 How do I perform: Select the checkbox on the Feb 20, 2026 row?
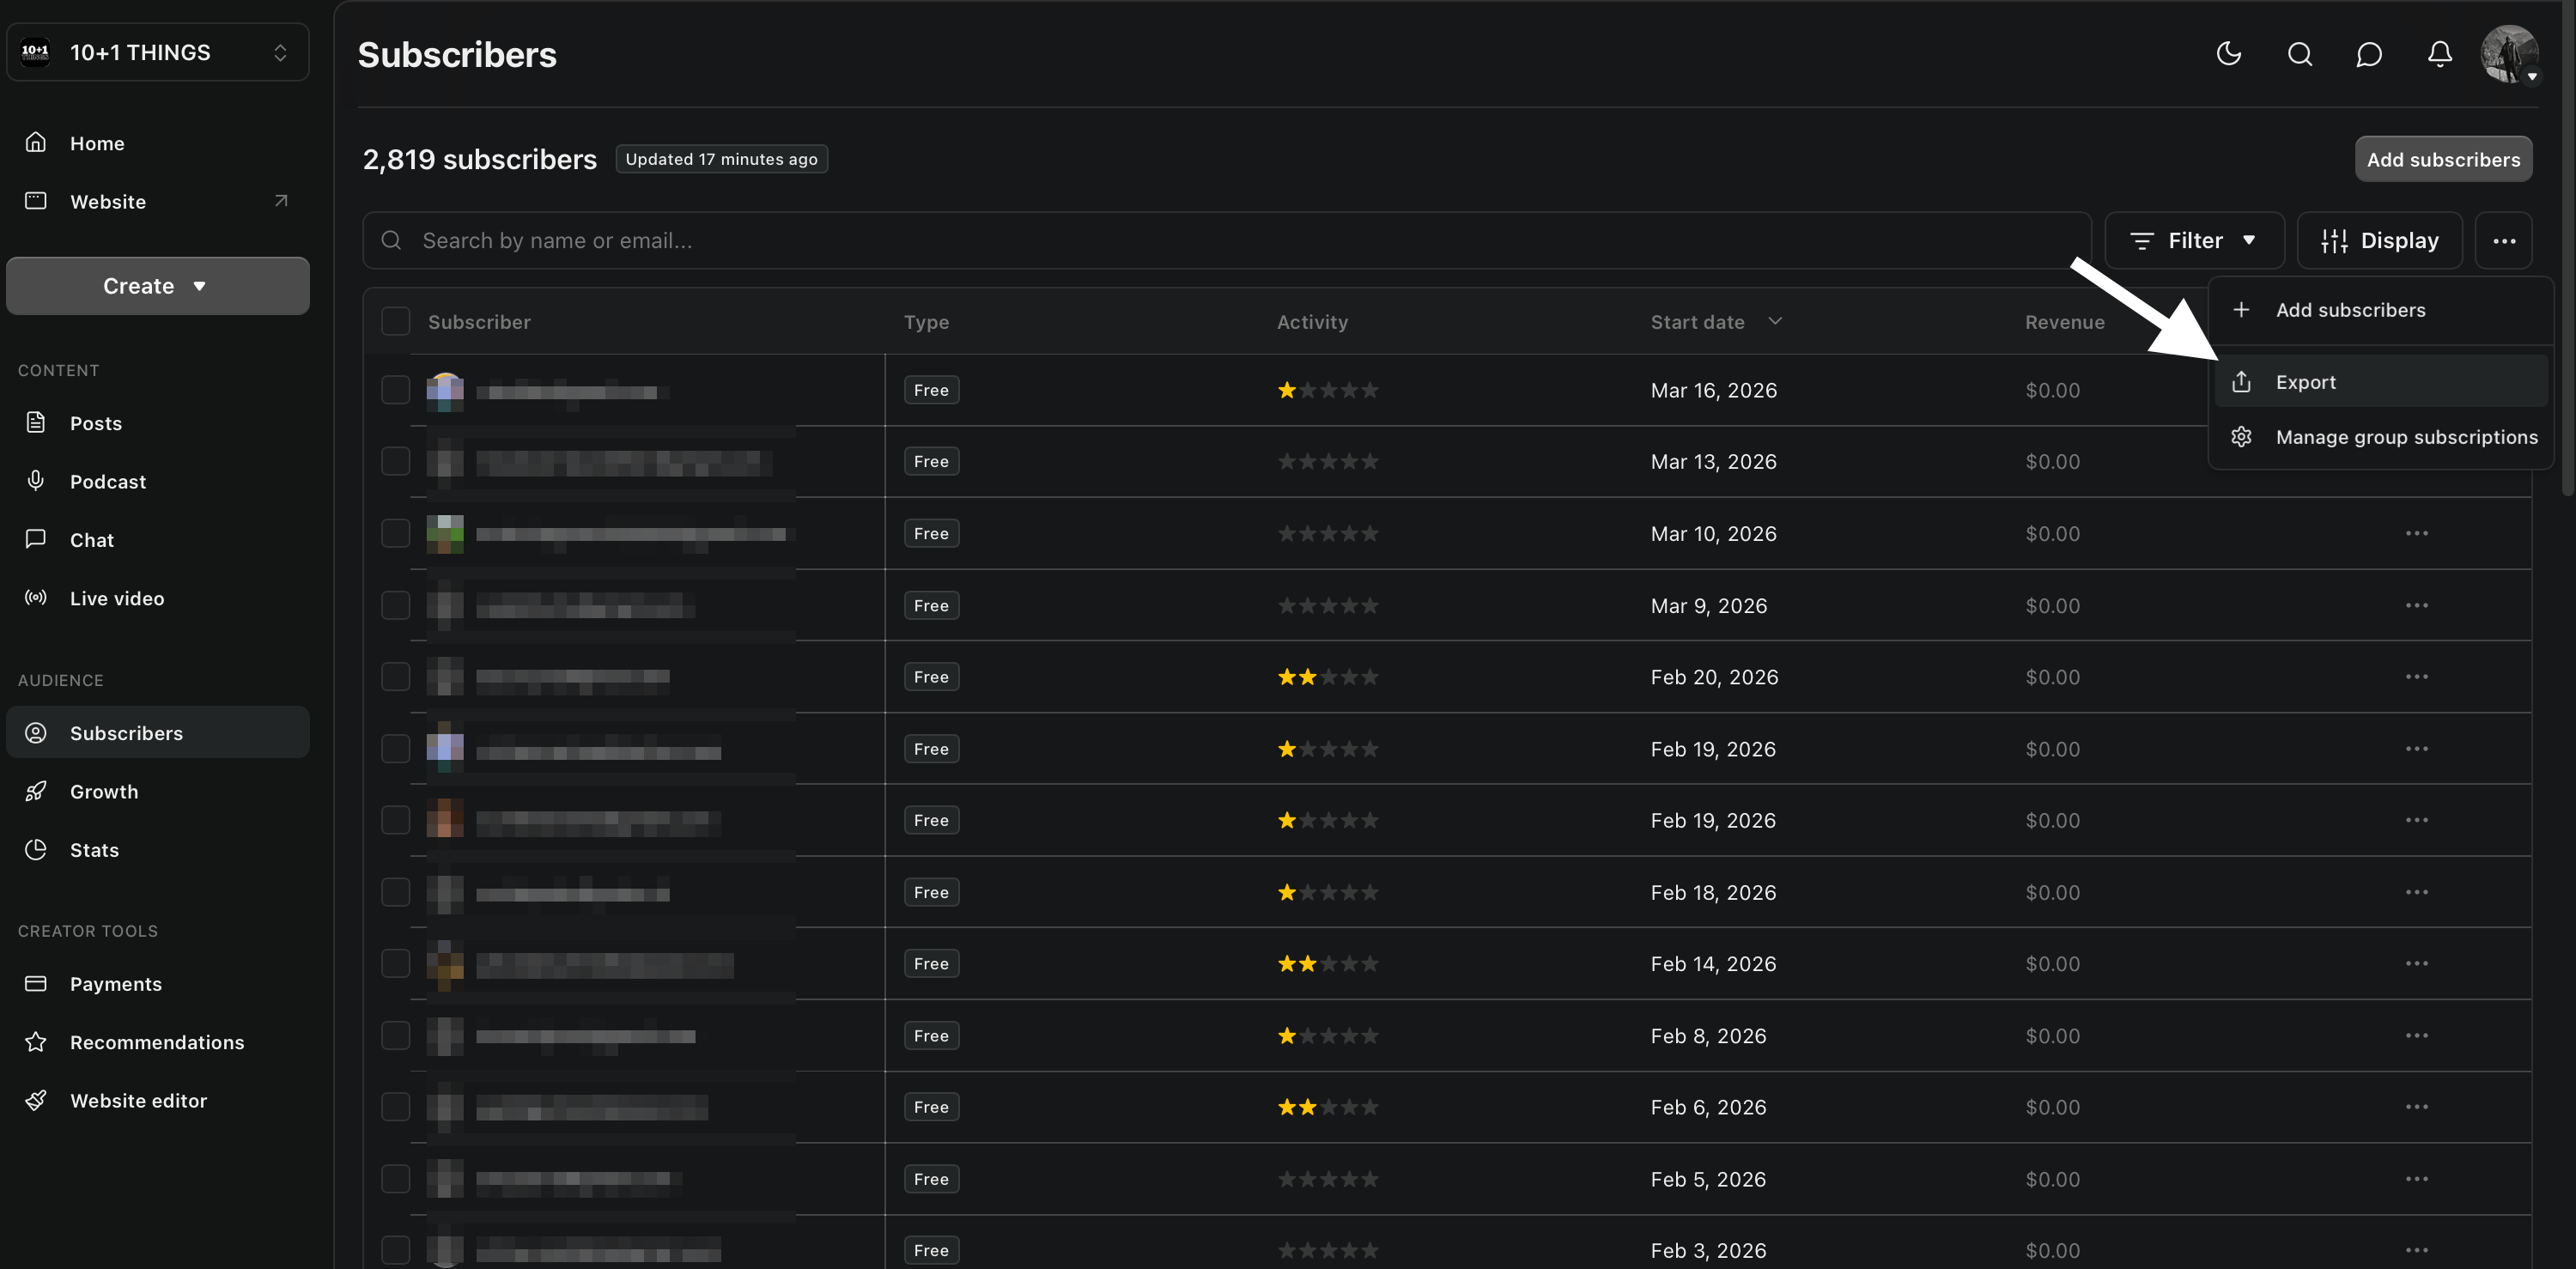395,676
